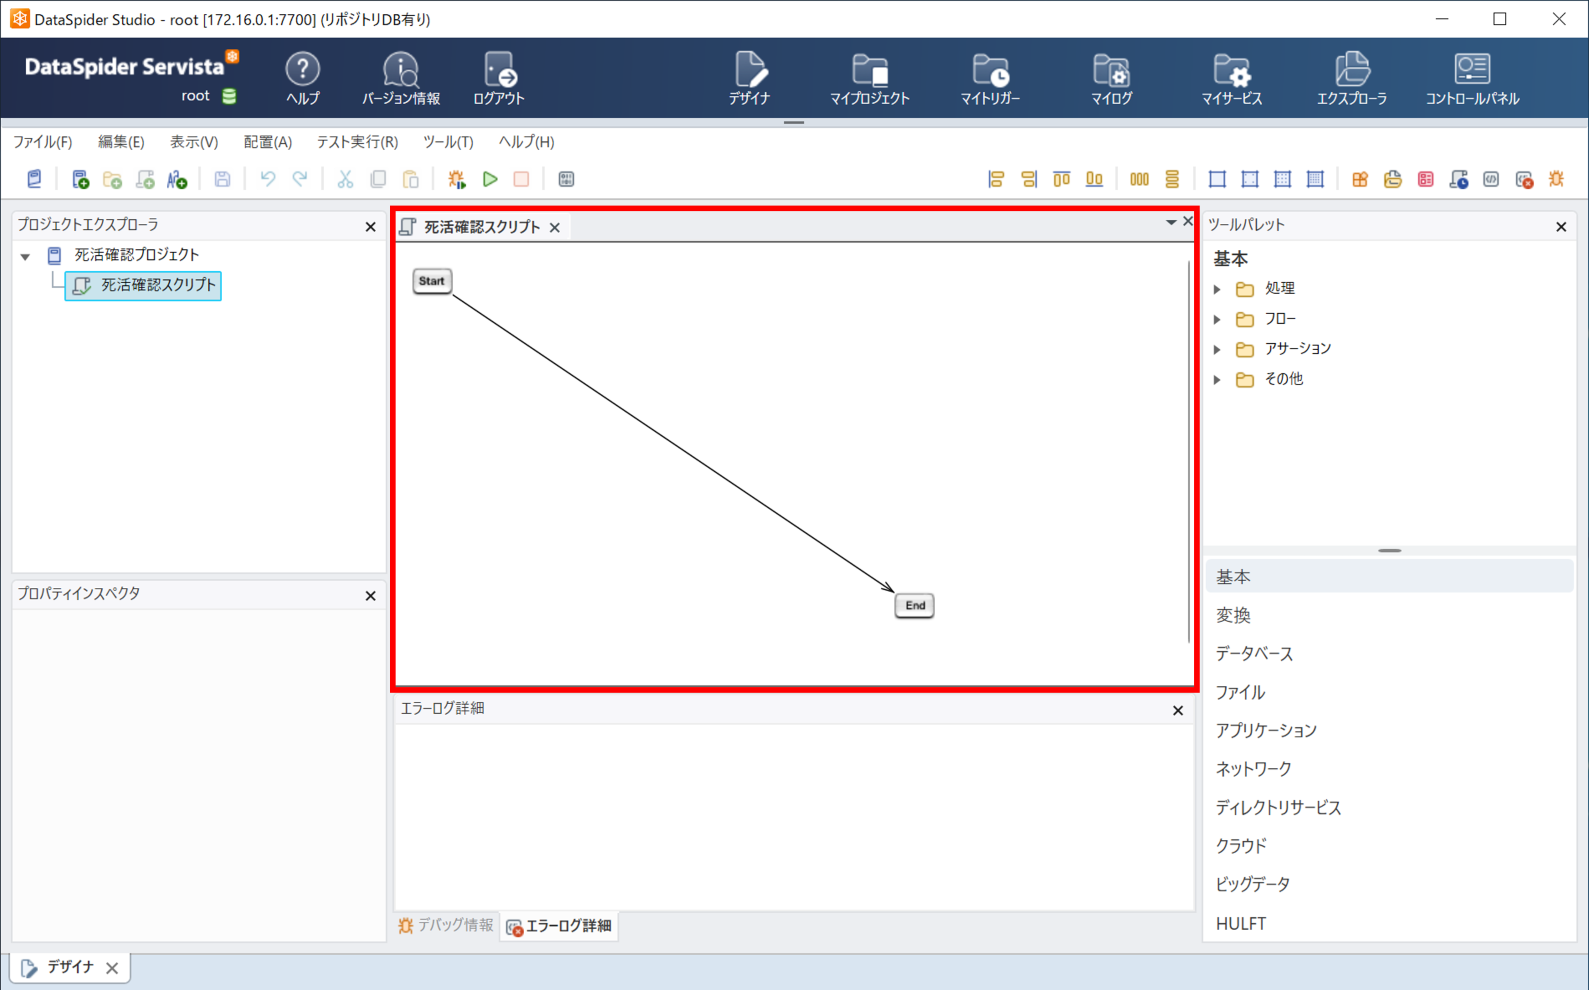Open マイトリガー
The height and width of the screenshot is (990, 1589).
(x=990, y=78)
